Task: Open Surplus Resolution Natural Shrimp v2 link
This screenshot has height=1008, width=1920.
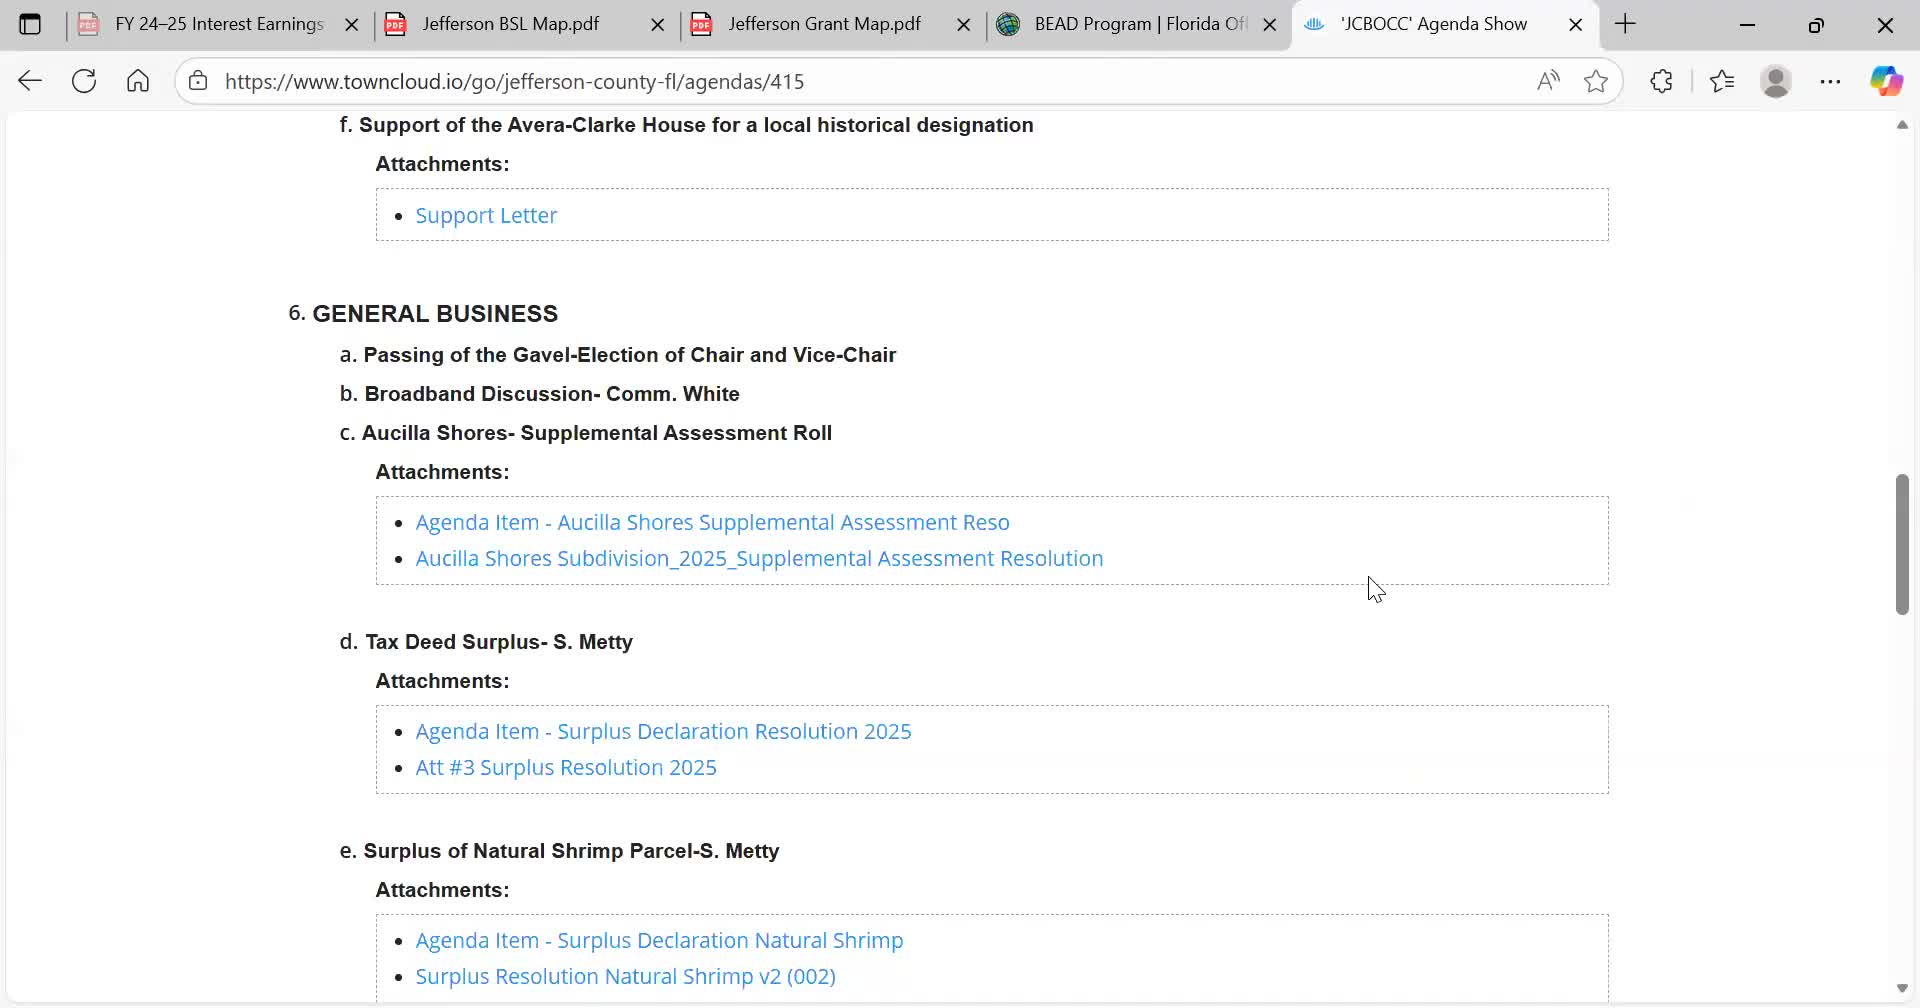Action: click(625, 976)
